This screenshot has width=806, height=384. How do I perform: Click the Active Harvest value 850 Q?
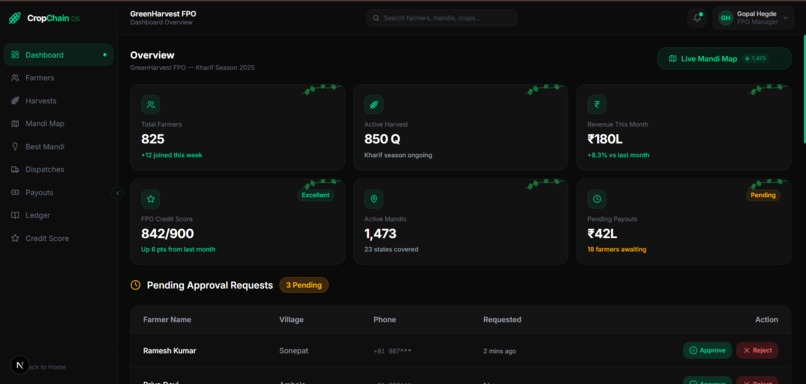tap(382, 139)
